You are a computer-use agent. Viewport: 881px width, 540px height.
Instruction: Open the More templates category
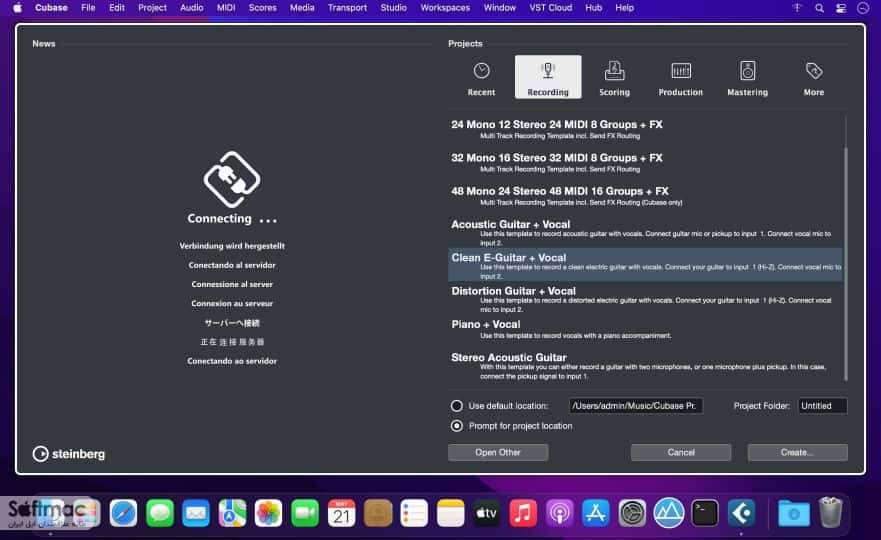tap(814, 78)
